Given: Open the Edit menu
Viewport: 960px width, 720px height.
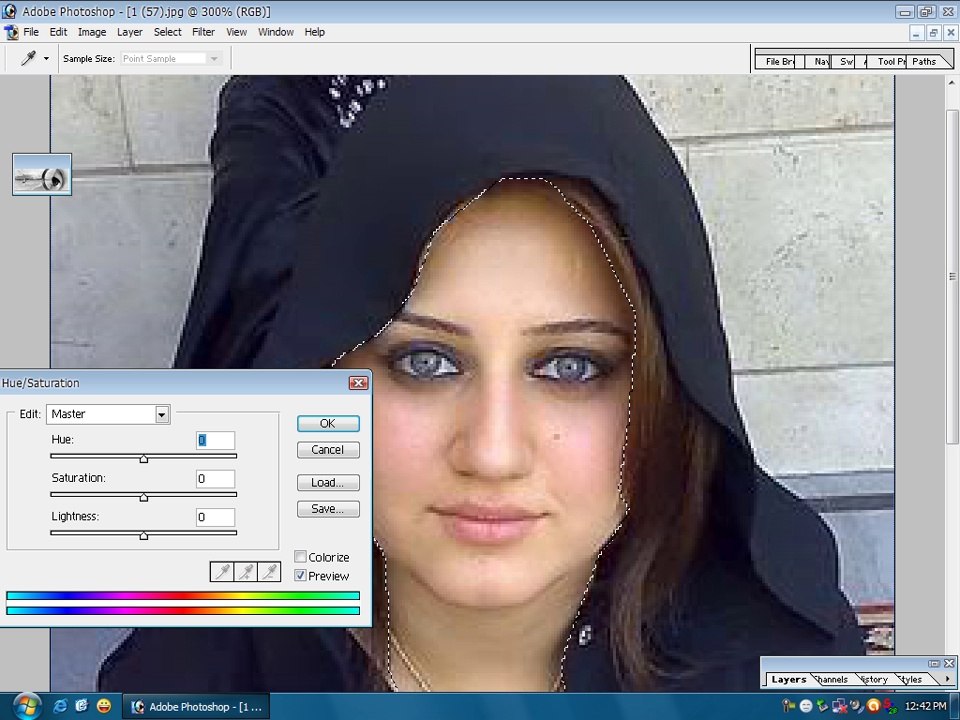Looking at the screenshot, I should (x=58, y=32).
